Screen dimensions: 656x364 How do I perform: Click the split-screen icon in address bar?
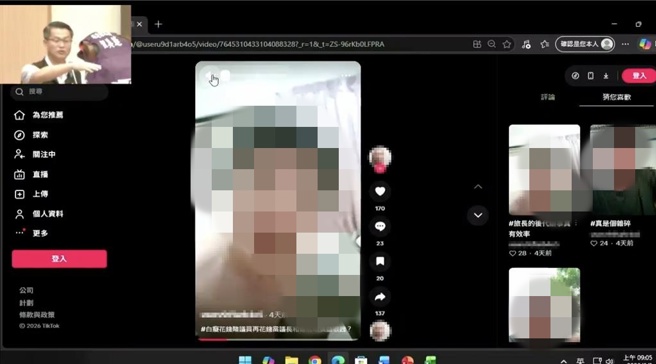pos(477,44)
